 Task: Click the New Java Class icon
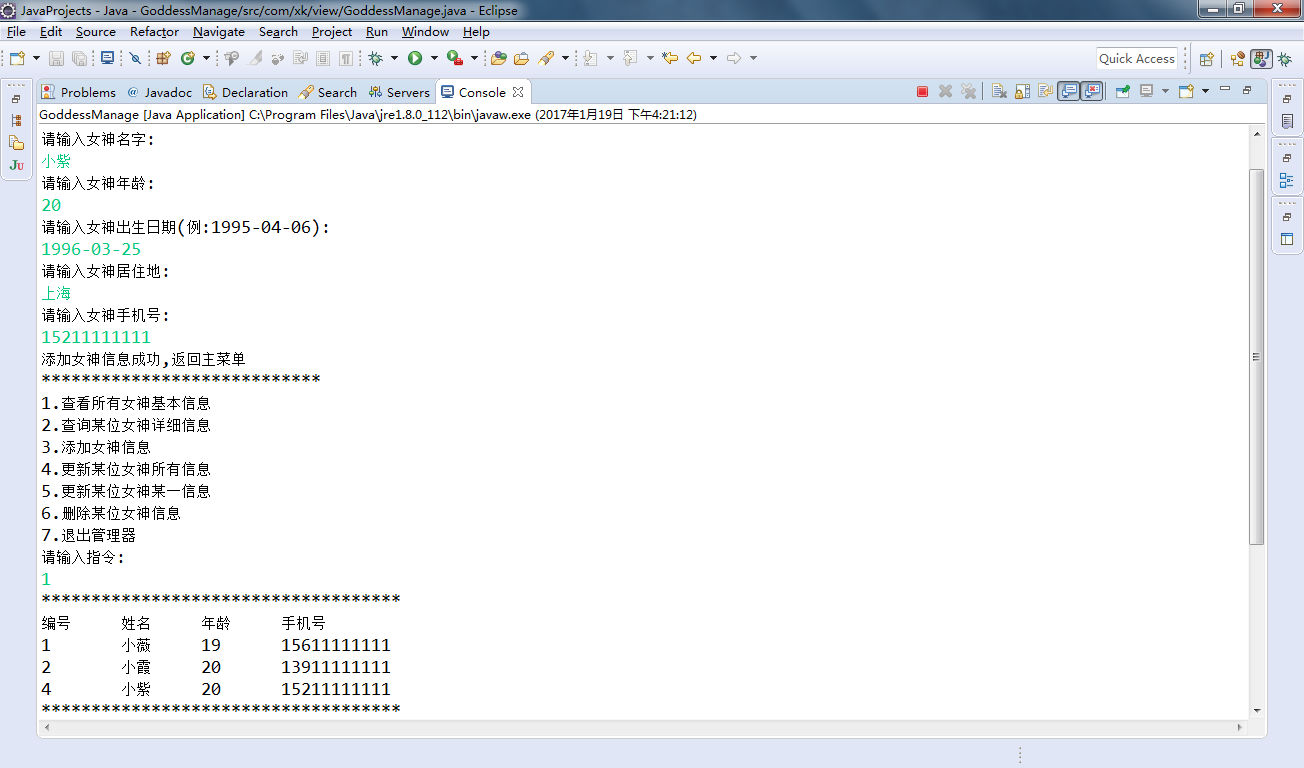[x=187, y=58]
